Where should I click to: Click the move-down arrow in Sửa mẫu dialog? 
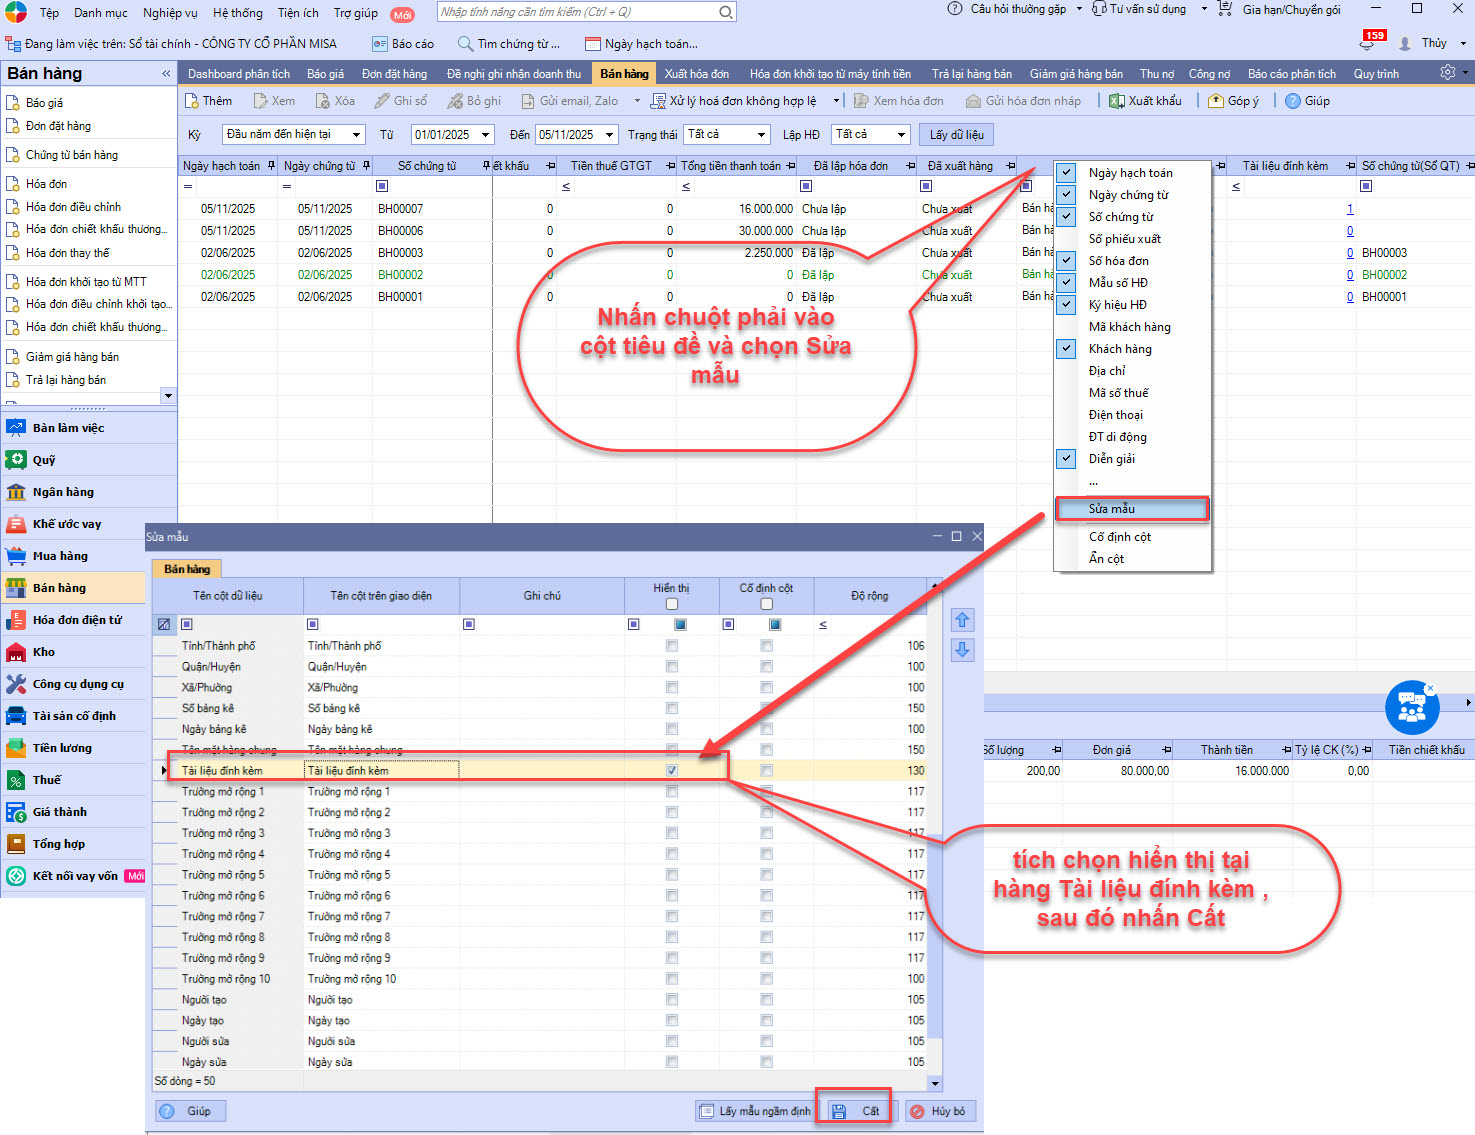pyautogui.click(x=962, y=650)
